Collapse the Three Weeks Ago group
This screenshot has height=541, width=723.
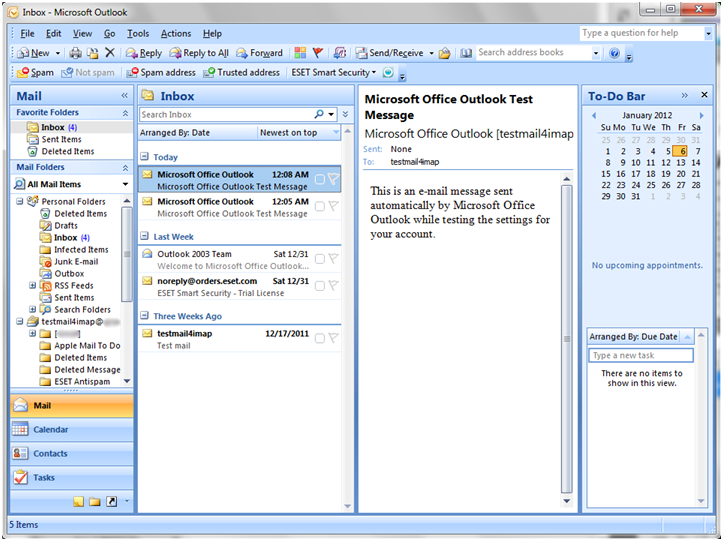pyautogui.click(x=144, y=315)
